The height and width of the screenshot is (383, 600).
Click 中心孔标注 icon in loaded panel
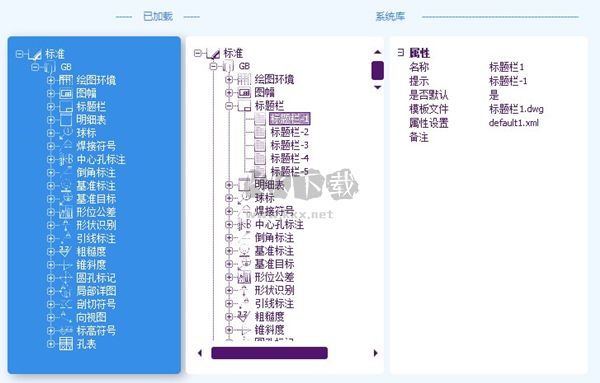66,159
